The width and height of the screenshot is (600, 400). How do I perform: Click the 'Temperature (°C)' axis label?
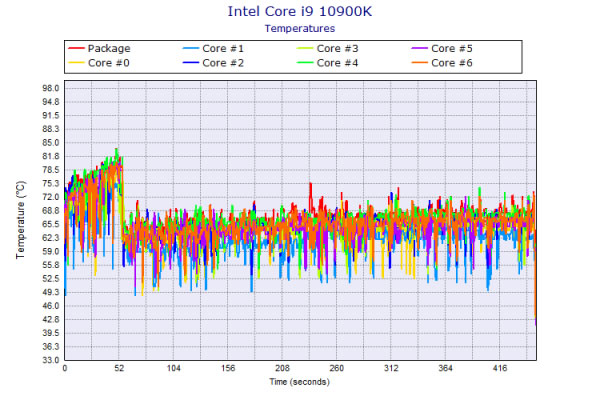point(20,220)
